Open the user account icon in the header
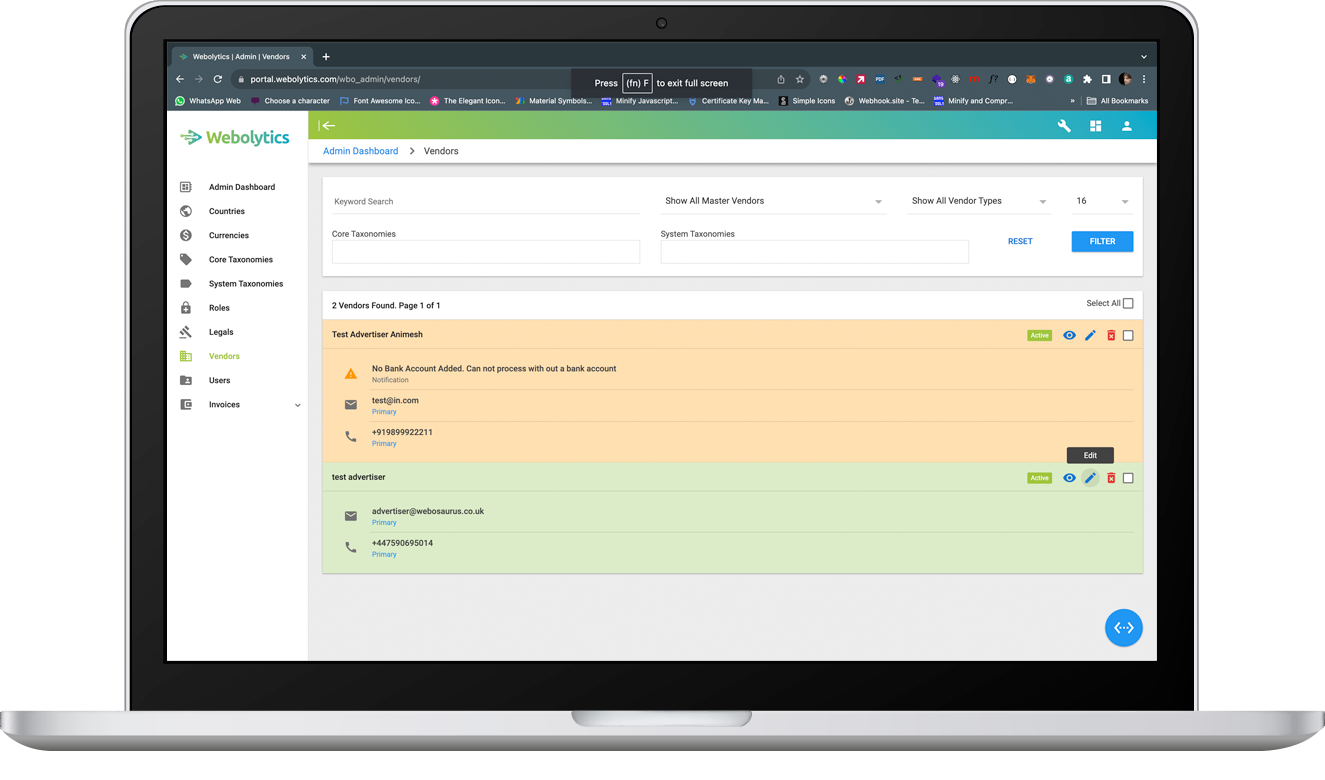 pos(1127,126)
